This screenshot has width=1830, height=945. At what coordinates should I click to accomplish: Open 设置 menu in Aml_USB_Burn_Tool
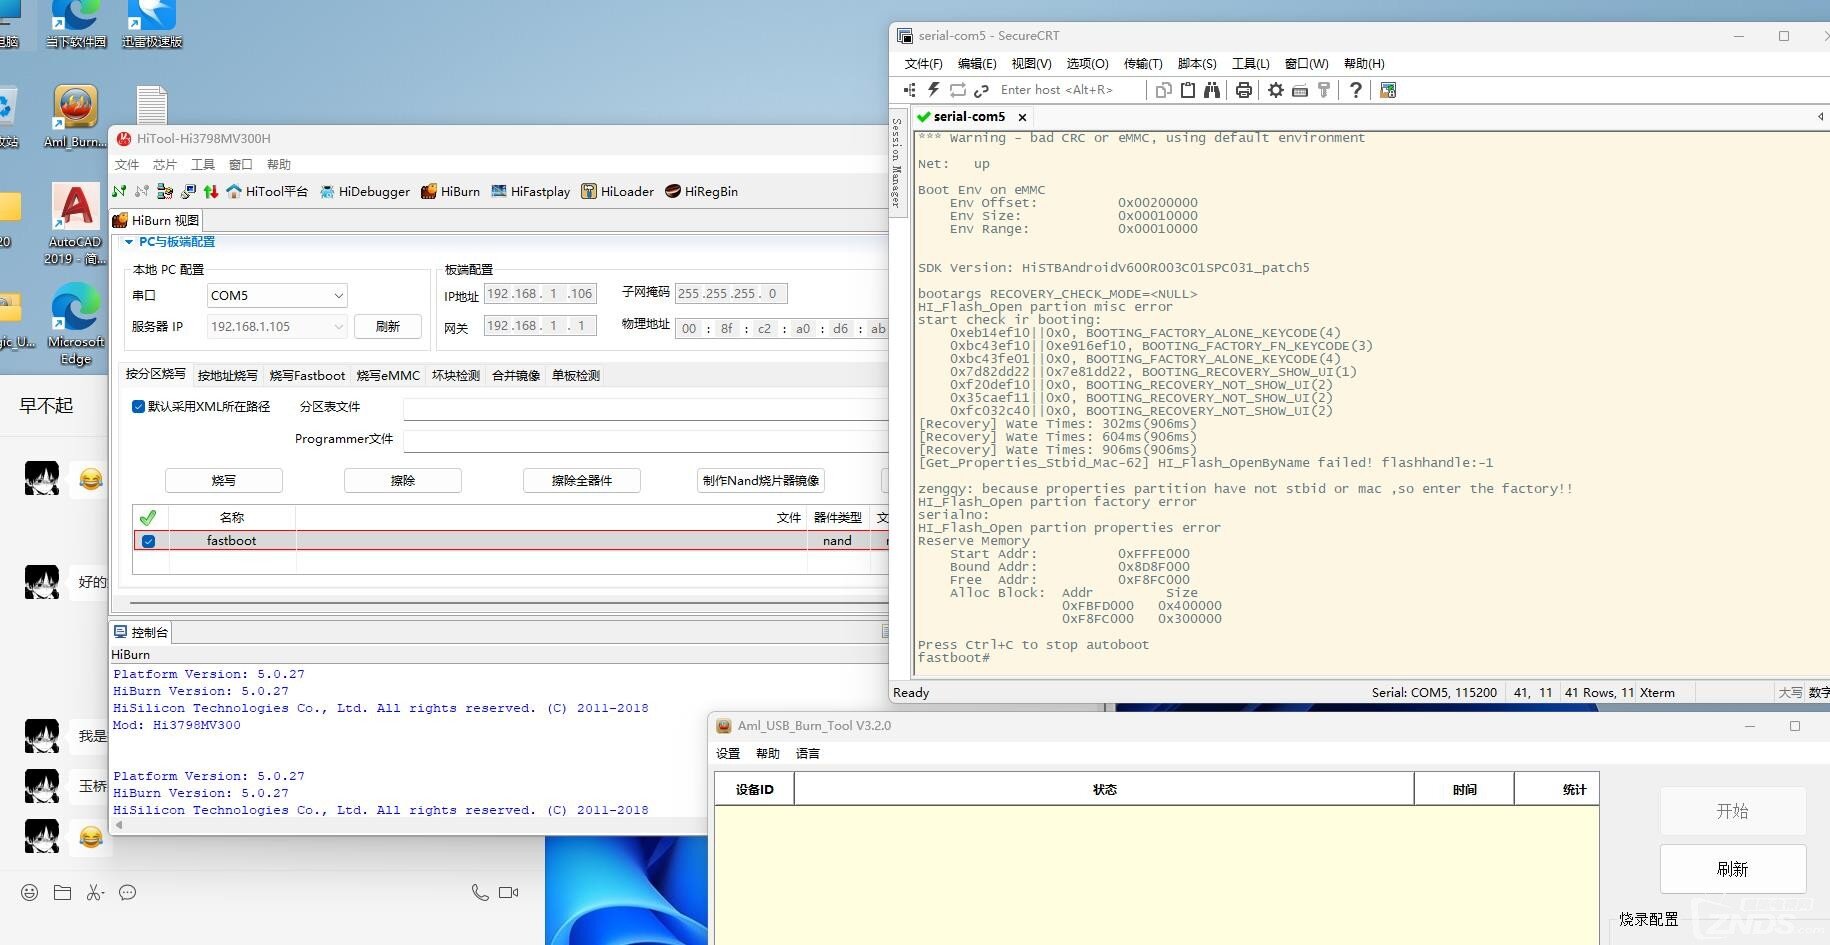coord(728,753)
